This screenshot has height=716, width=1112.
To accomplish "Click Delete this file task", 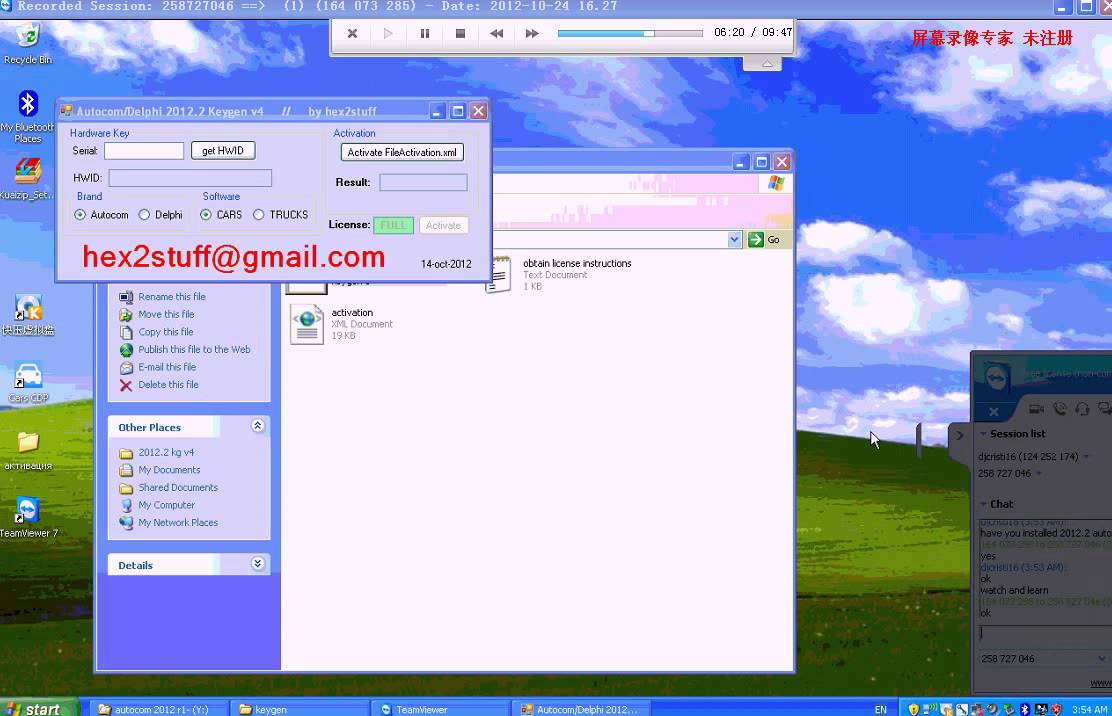I will [168, 385].
